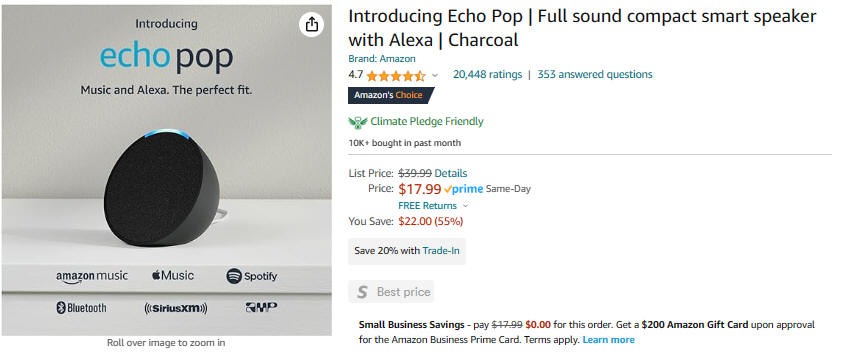The width and height of the screenshot is (844, 360).
Task: Click the share icon on product image
Action: click(x=312, y=25)
